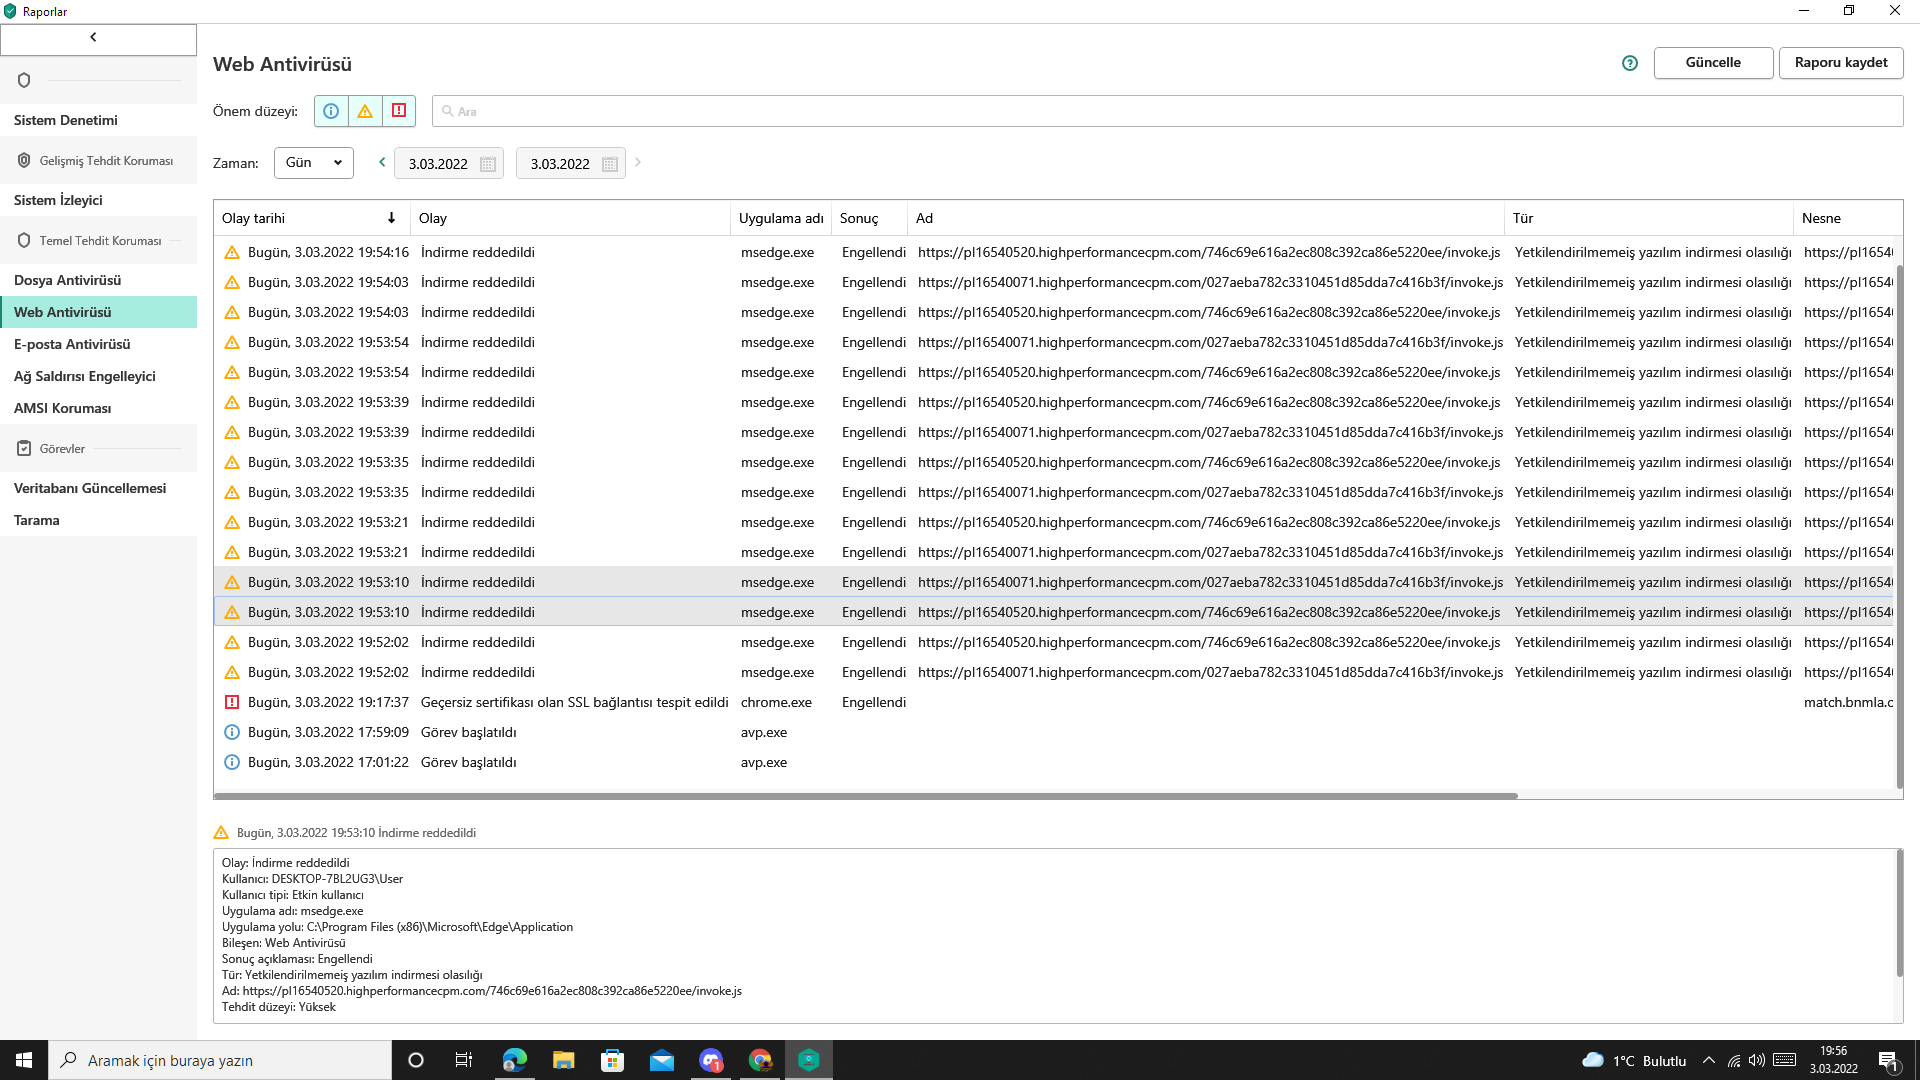Collapse the Temel Tehdit Koruması section
Screen dimensions: 1920x1080
(x=98, y=241)
